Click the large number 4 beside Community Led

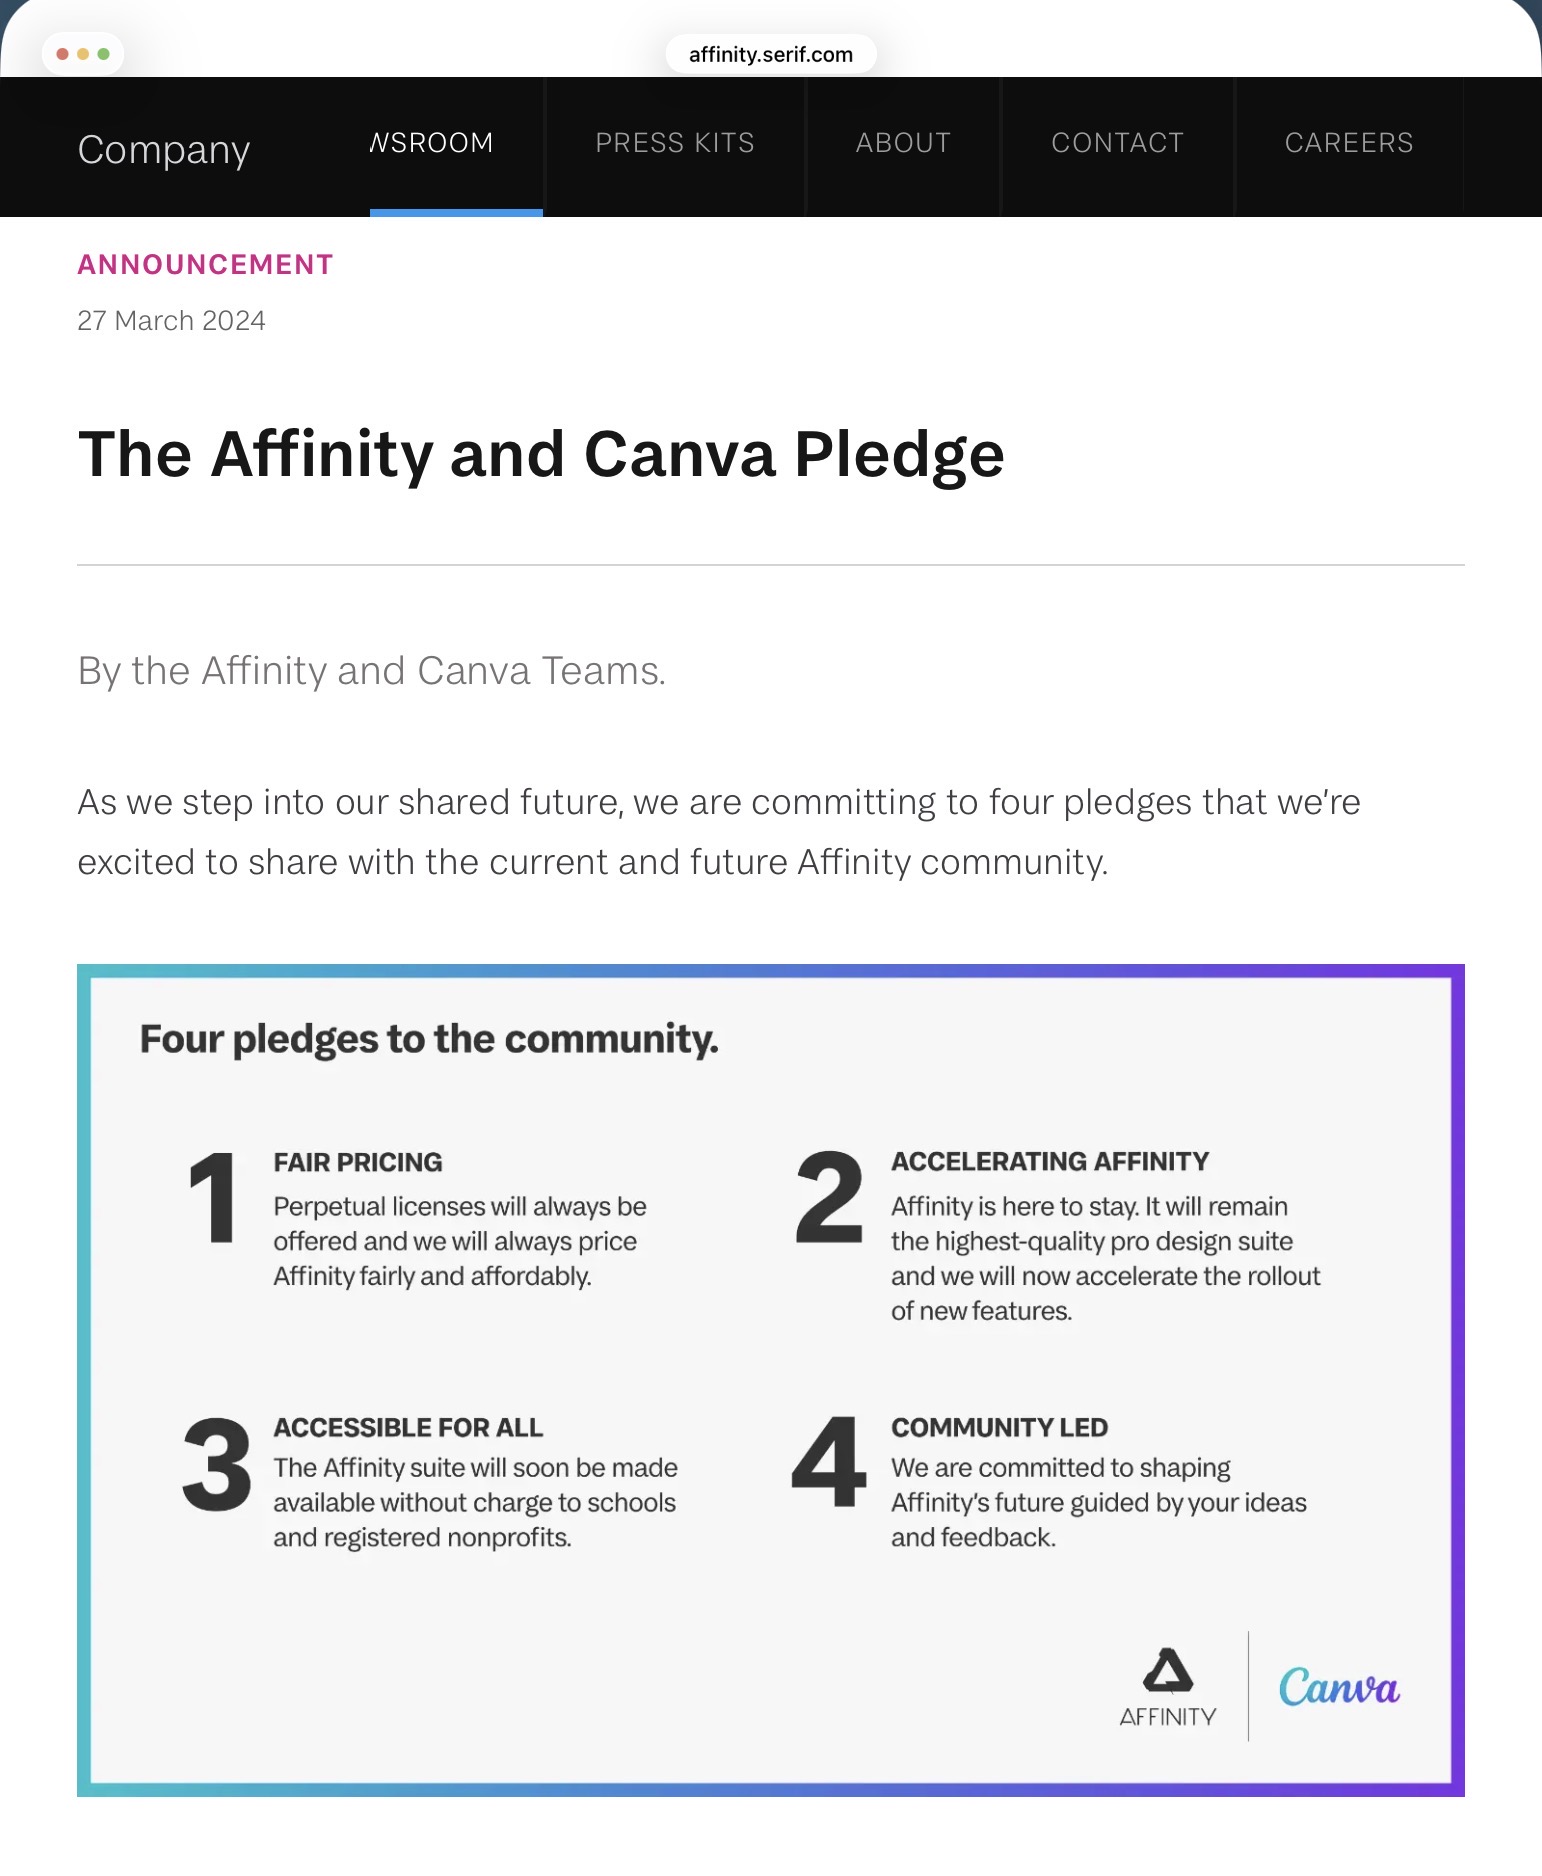tap(829, 1462)
